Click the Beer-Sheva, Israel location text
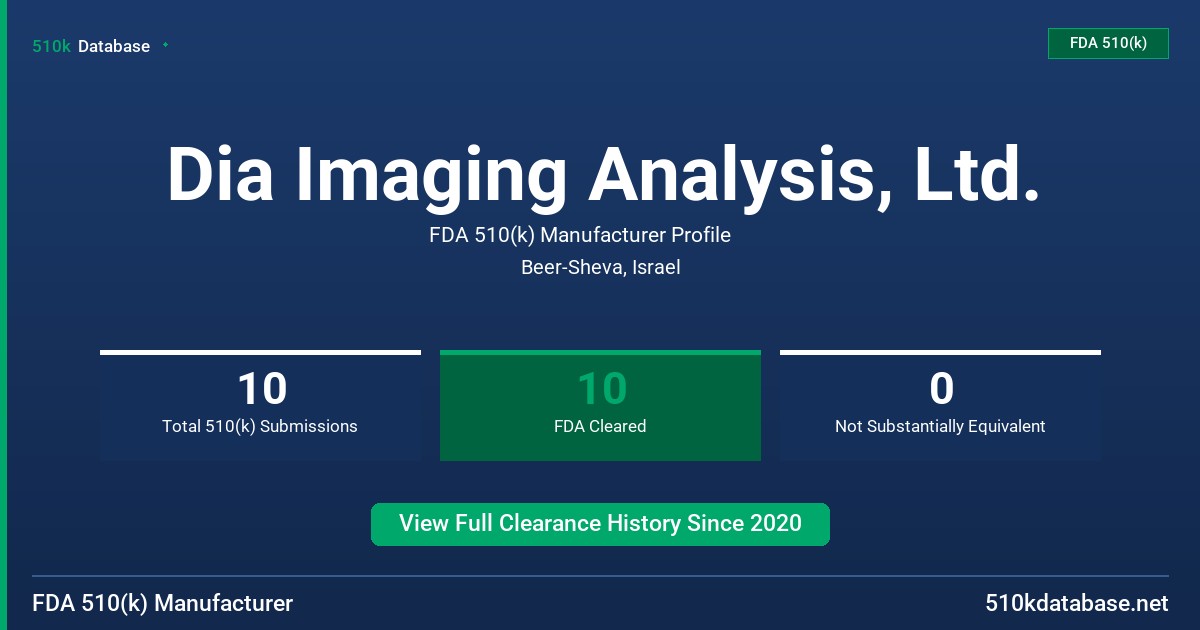Screen dimensions: 1200x630 point(601,268)
